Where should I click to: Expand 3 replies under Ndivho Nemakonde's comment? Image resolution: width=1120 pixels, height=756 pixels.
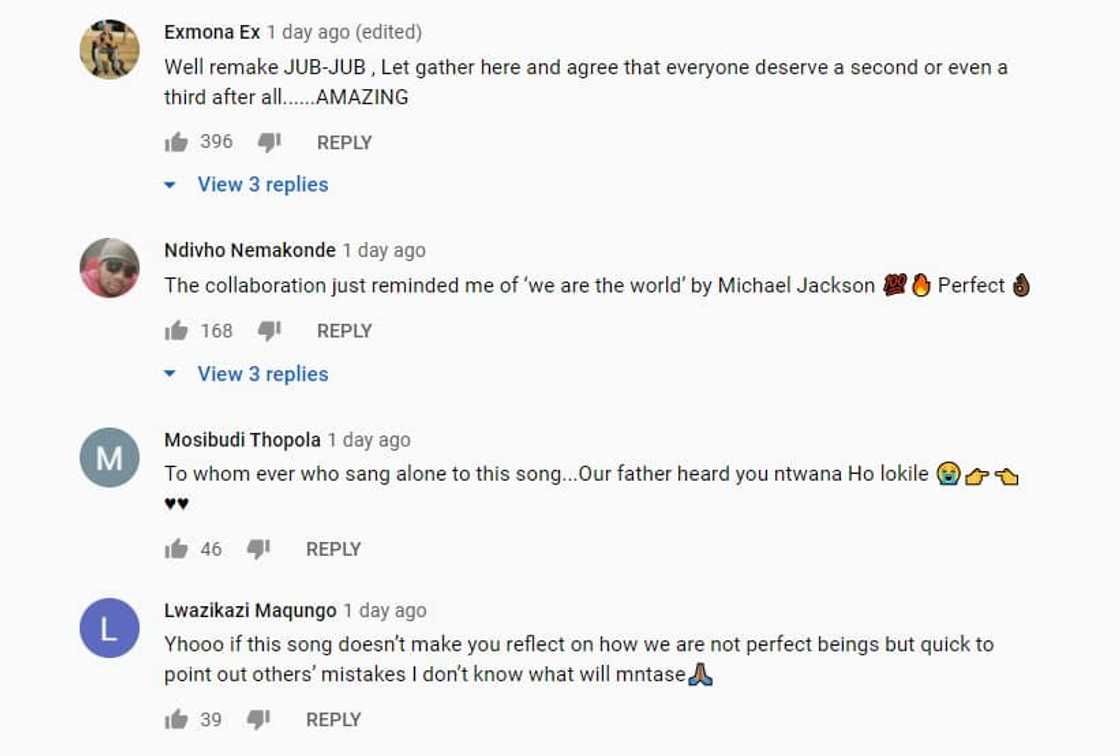(x=262, y=374)
